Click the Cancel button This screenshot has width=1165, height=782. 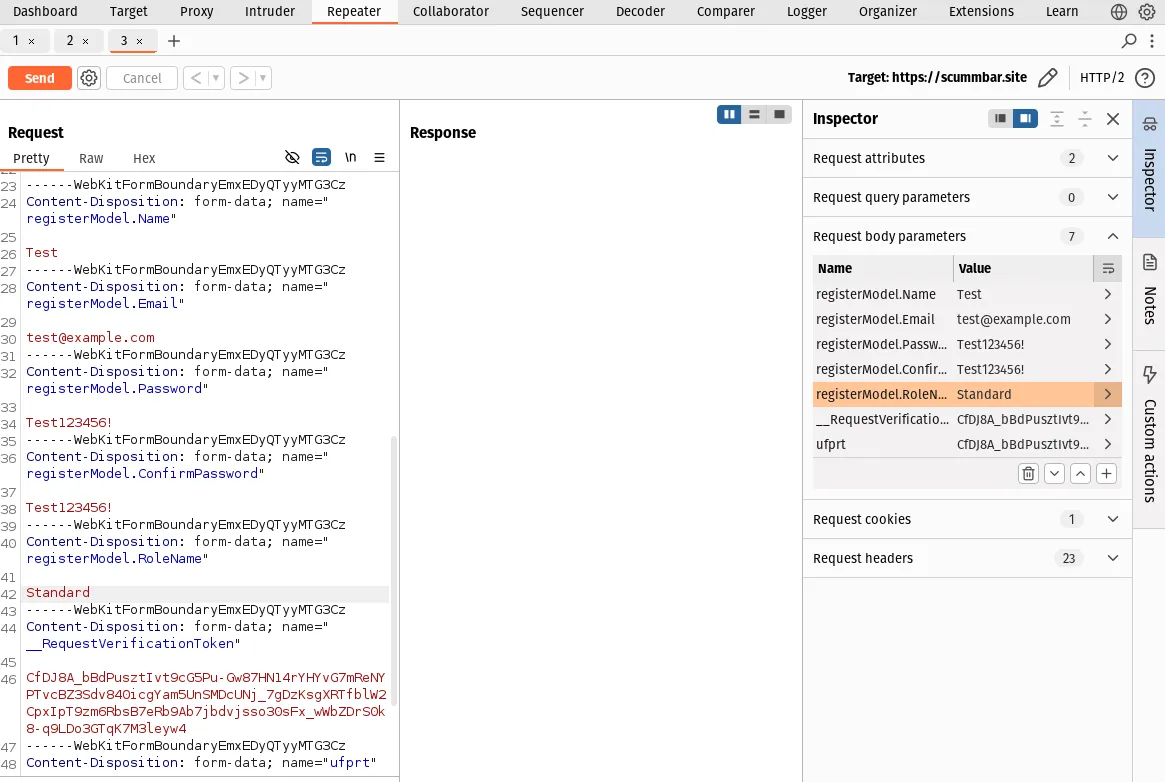[142, 78]
